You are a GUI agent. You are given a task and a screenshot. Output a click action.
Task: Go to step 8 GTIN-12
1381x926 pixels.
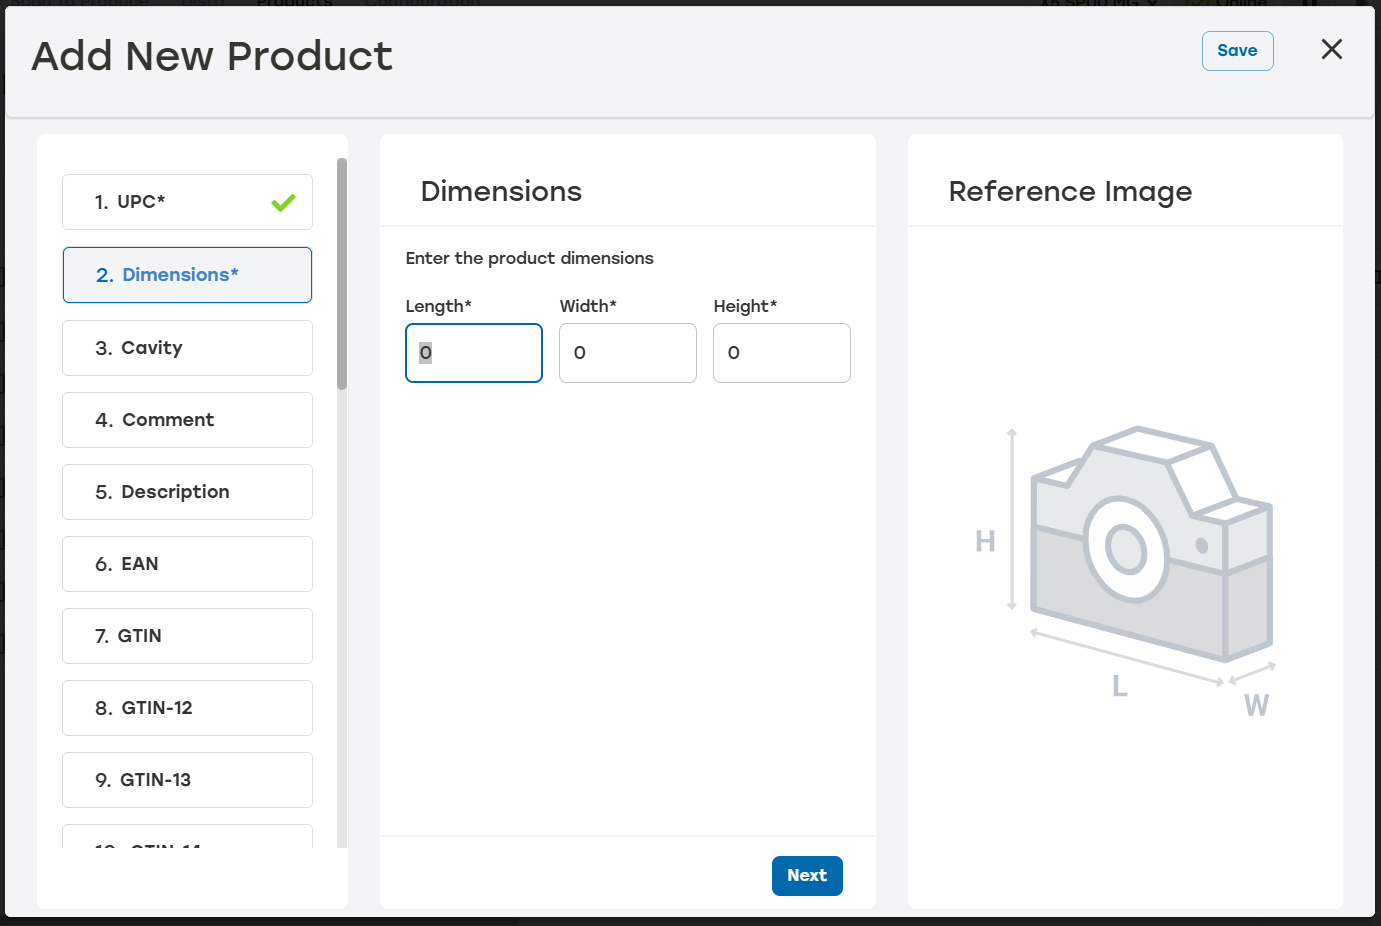pyautogui.click(x=187, y=708)
